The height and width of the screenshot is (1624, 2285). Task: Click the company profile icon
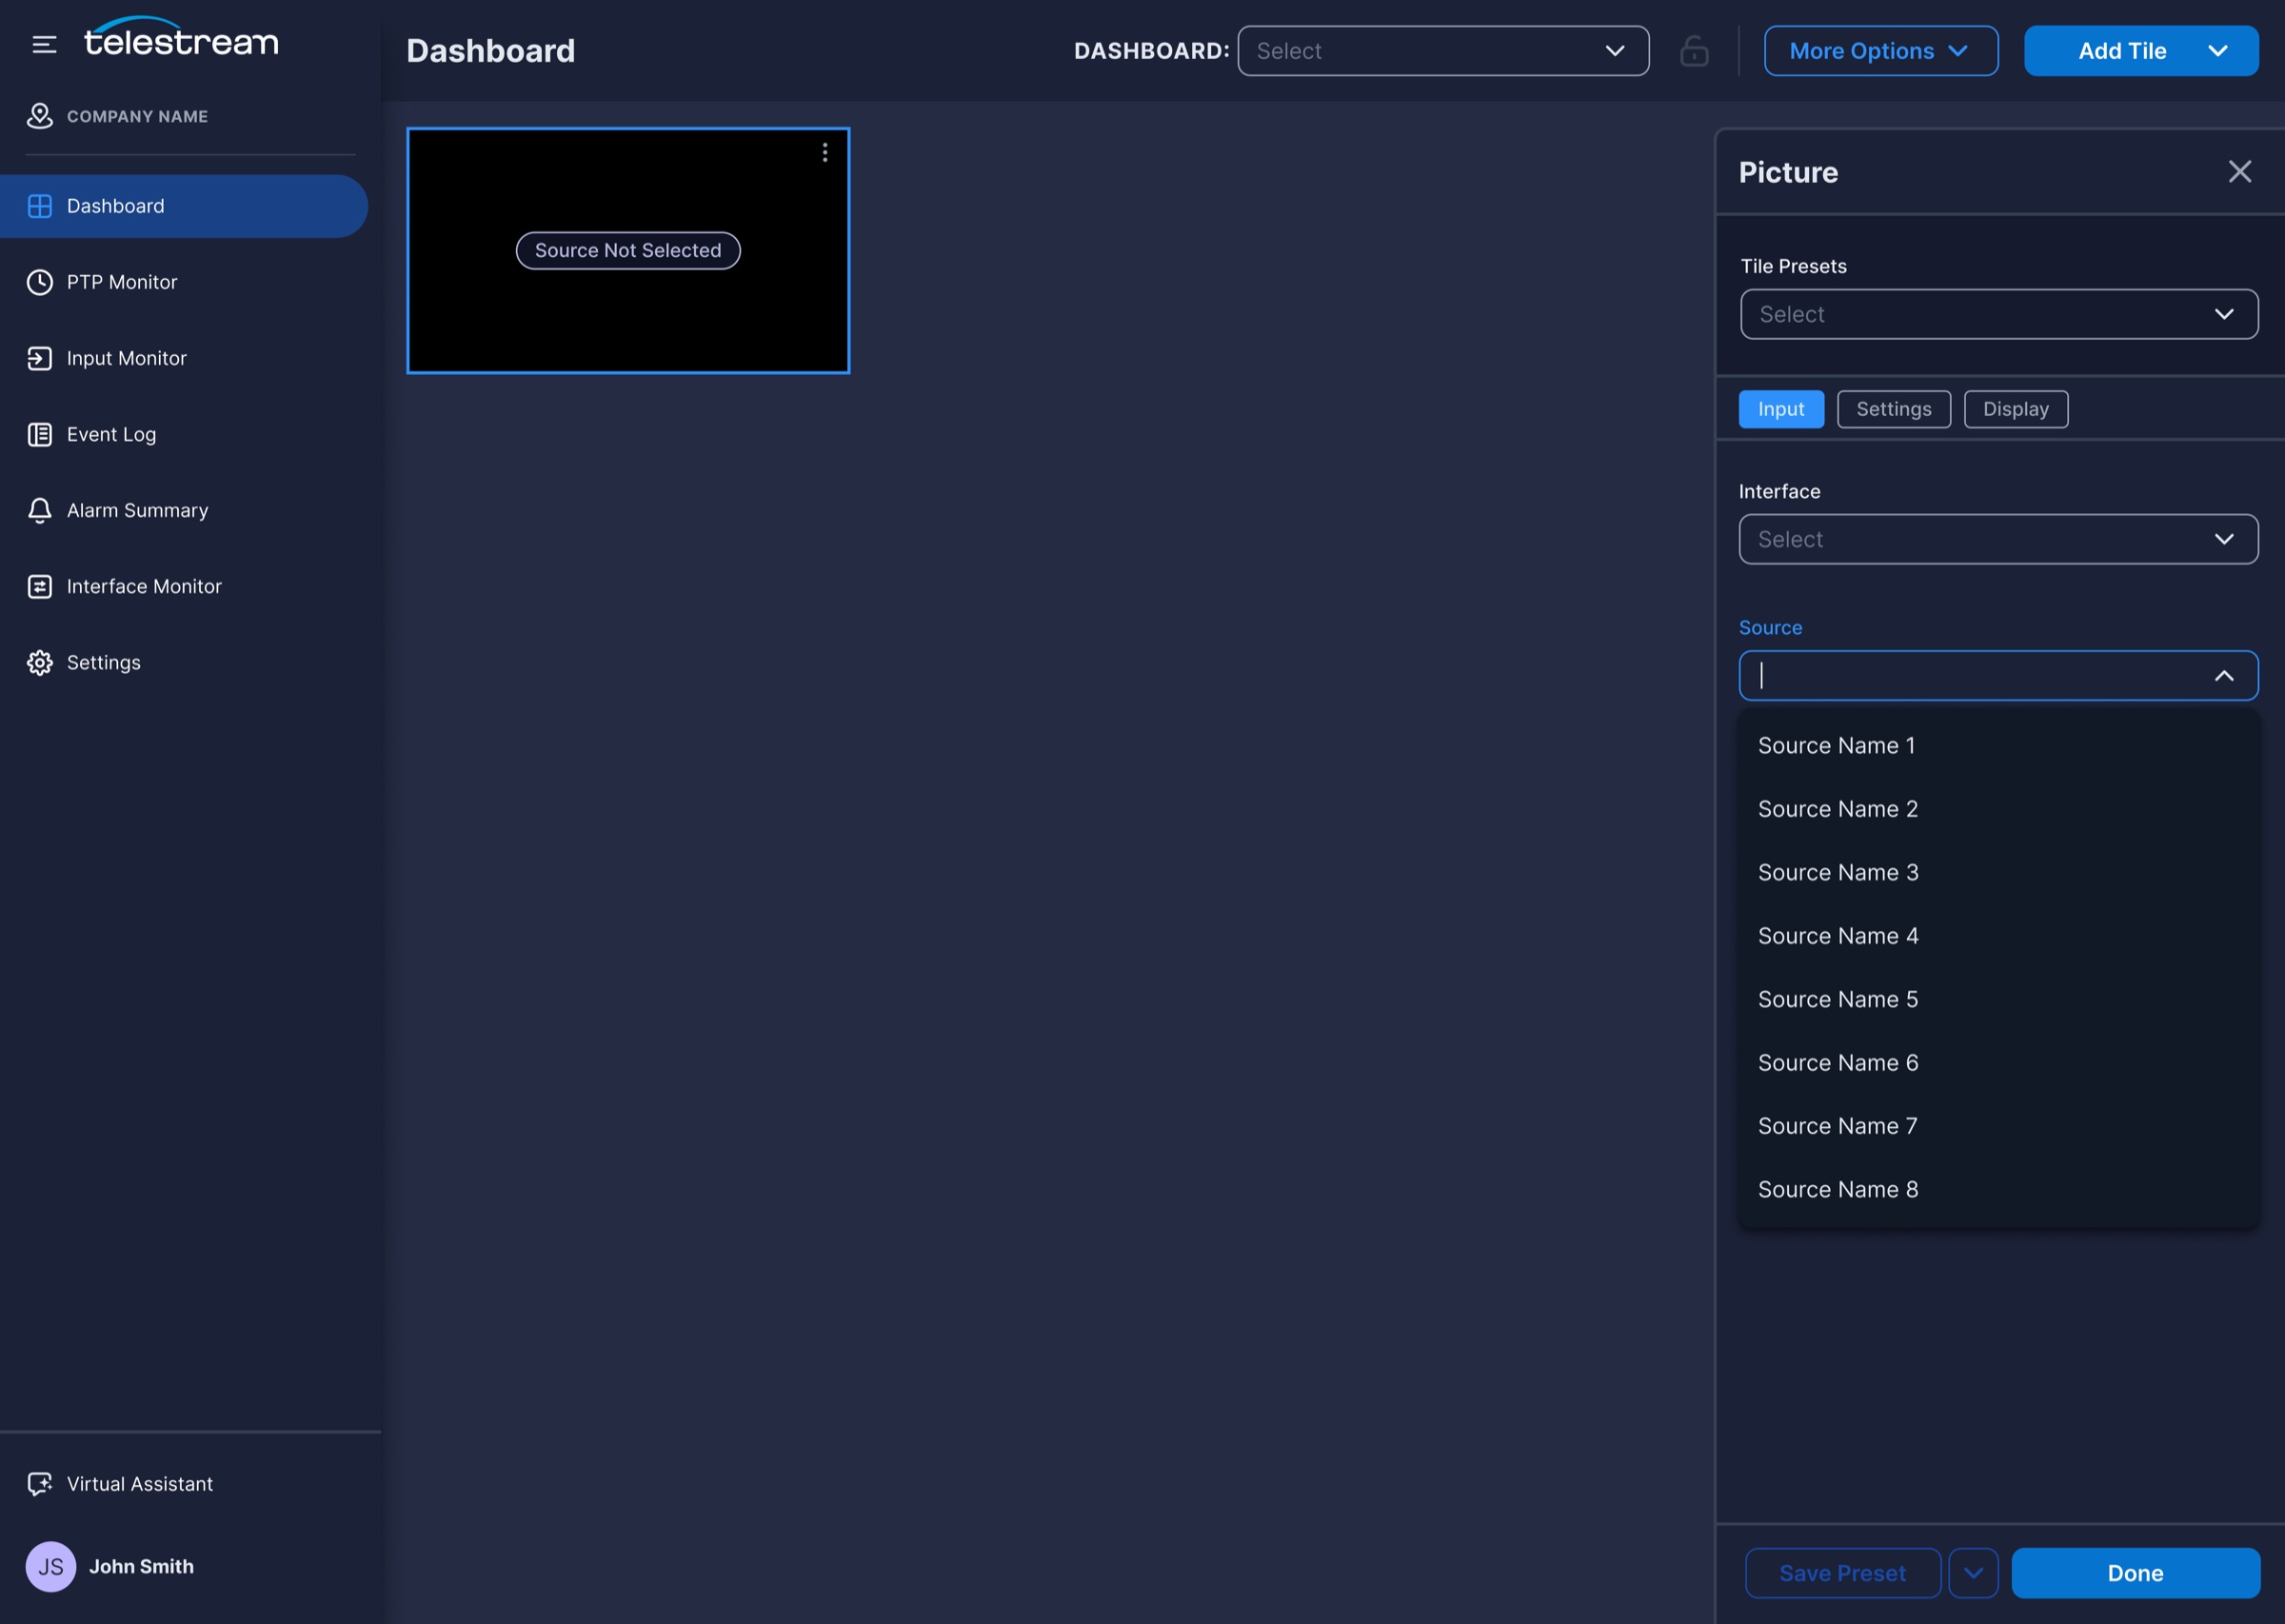click(39, 116)
